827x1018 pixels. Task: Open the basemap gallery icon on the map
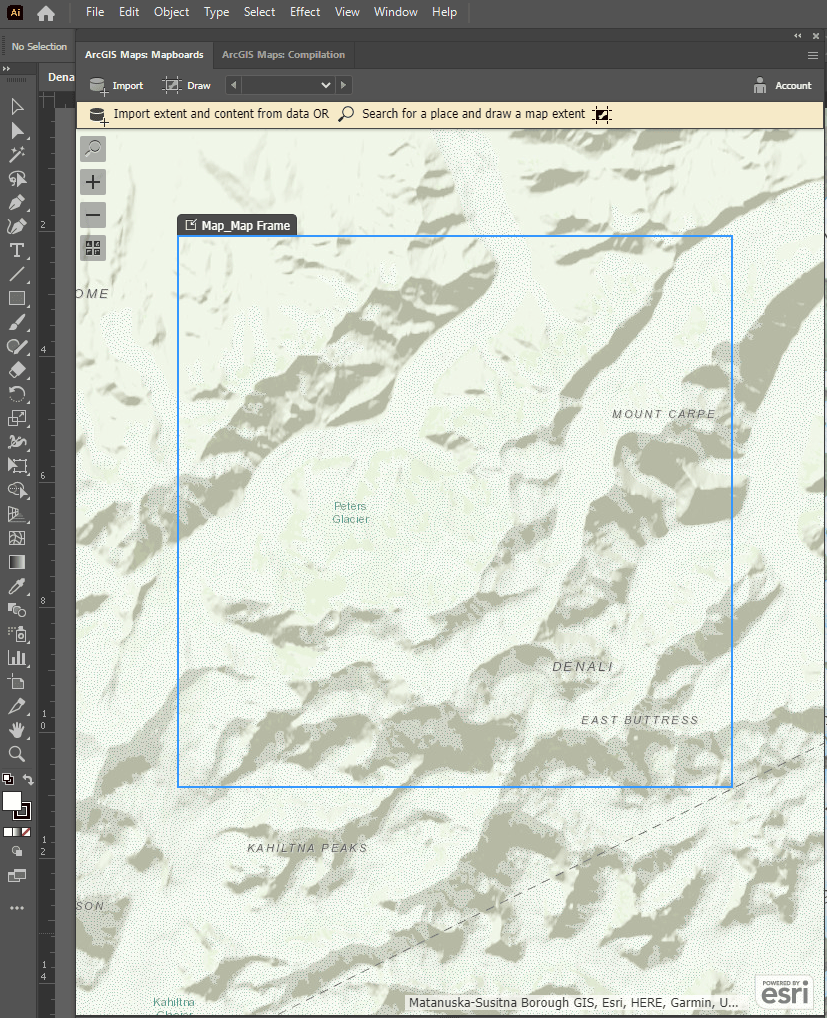click(x=92, y=248)
